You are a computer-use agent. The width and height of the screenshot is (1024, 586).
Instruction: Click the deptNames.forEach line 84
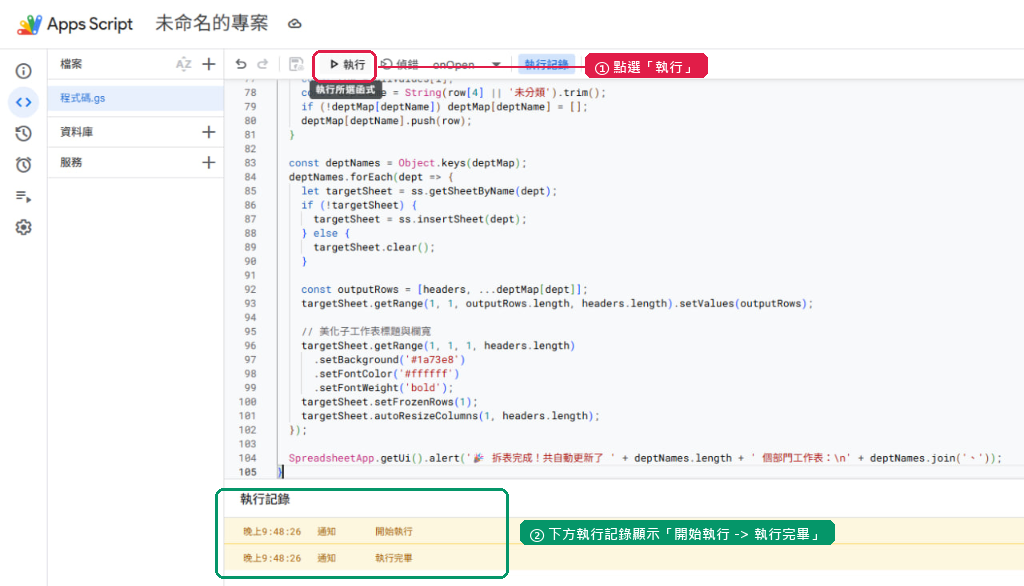tap(371, 177)
